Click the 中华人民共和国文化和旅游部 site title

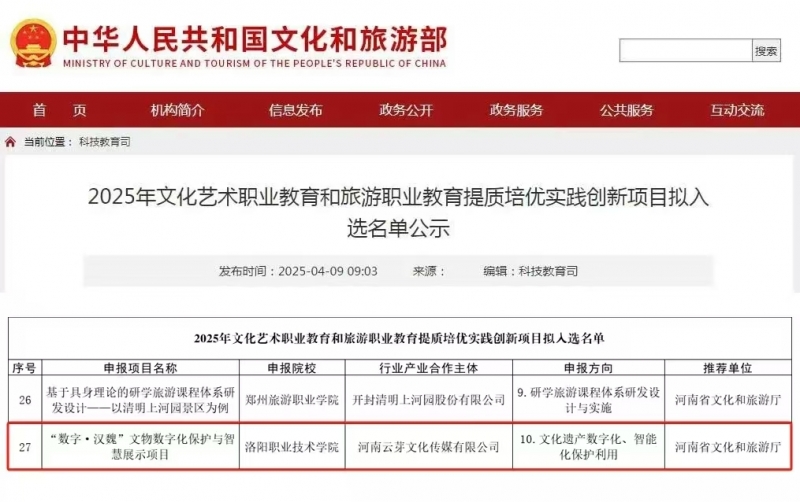click(x=254, y=38)
